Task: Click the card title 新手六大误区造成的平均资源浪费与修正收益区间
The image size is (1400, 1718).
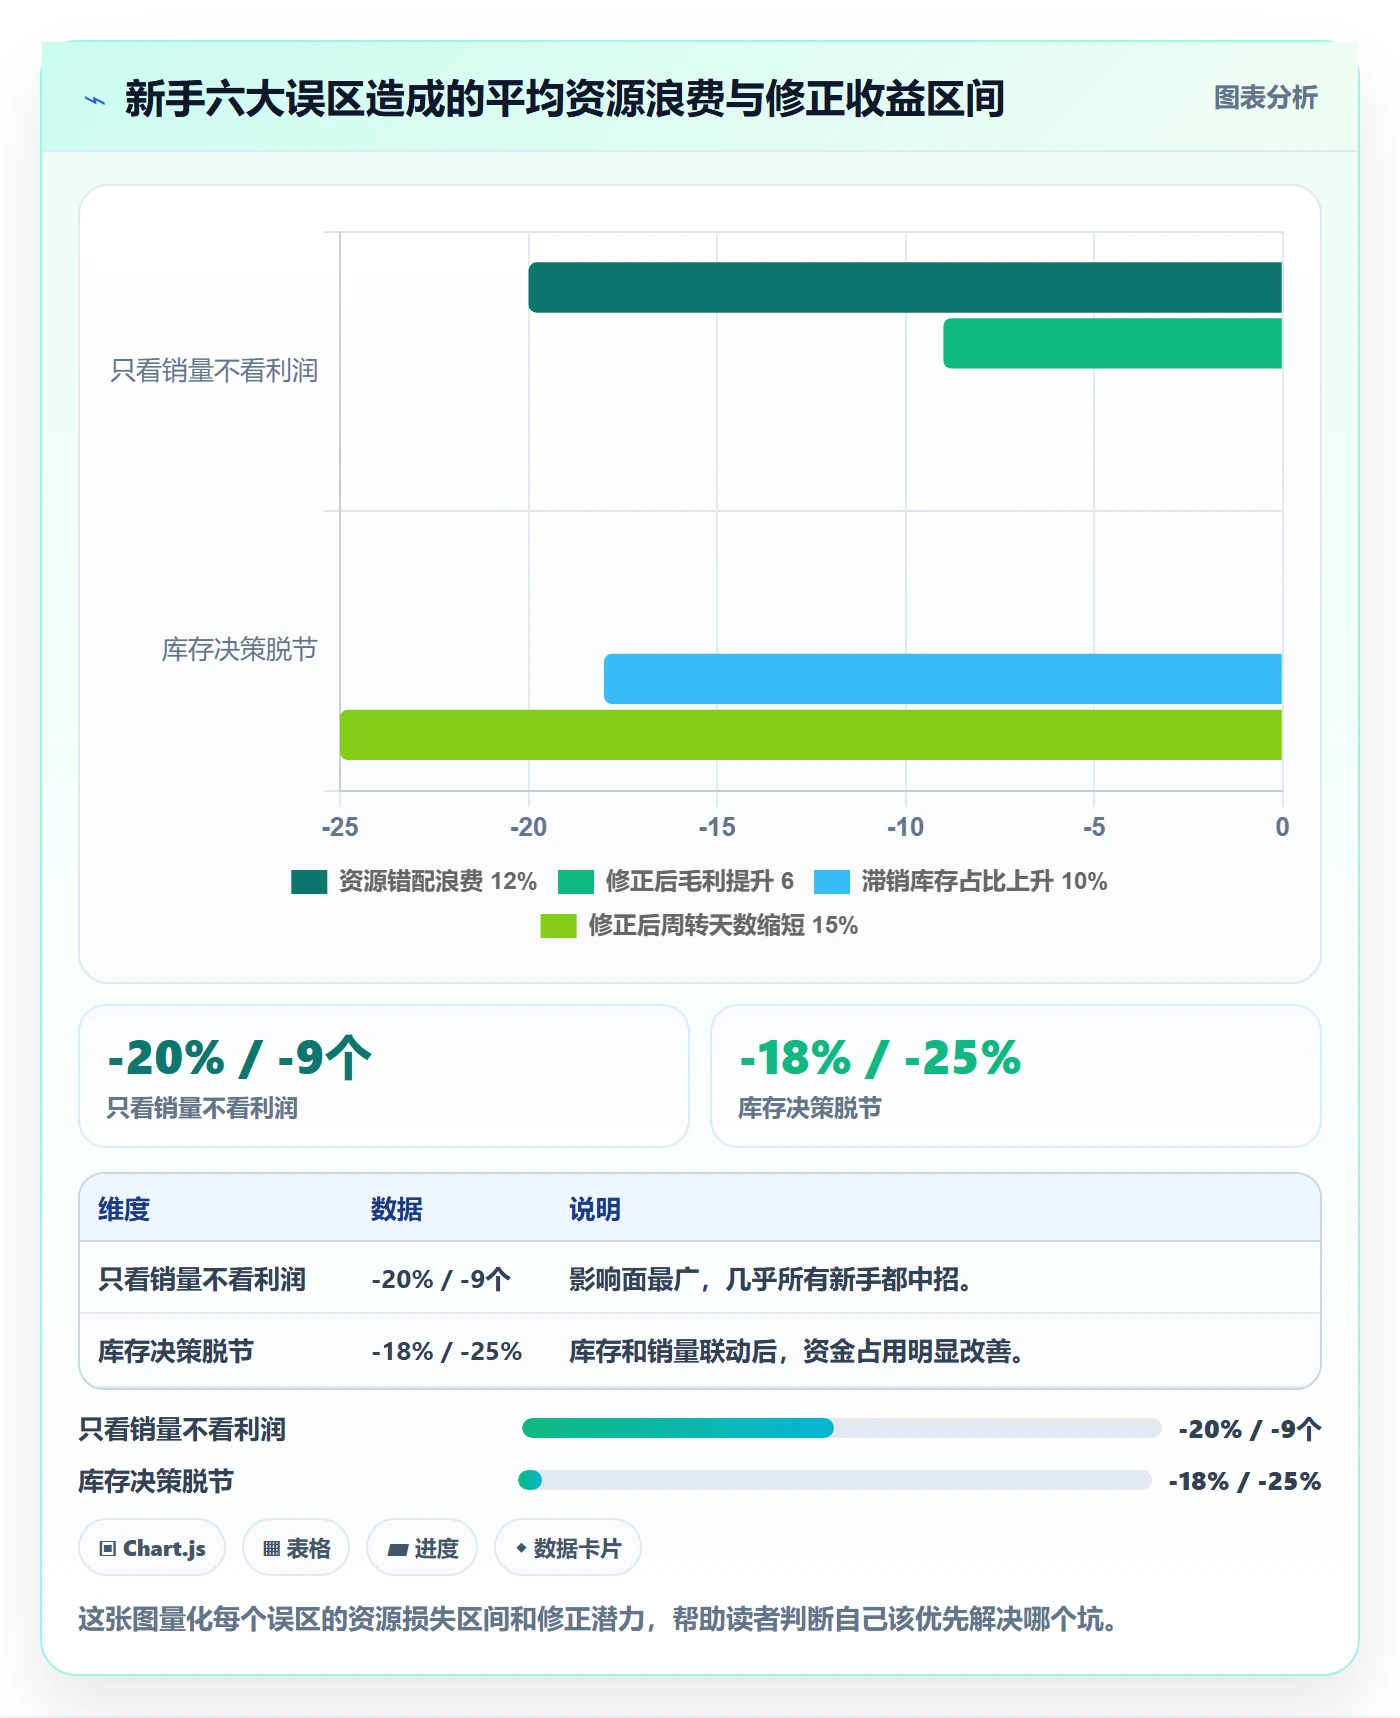Action: click(564, 99)
